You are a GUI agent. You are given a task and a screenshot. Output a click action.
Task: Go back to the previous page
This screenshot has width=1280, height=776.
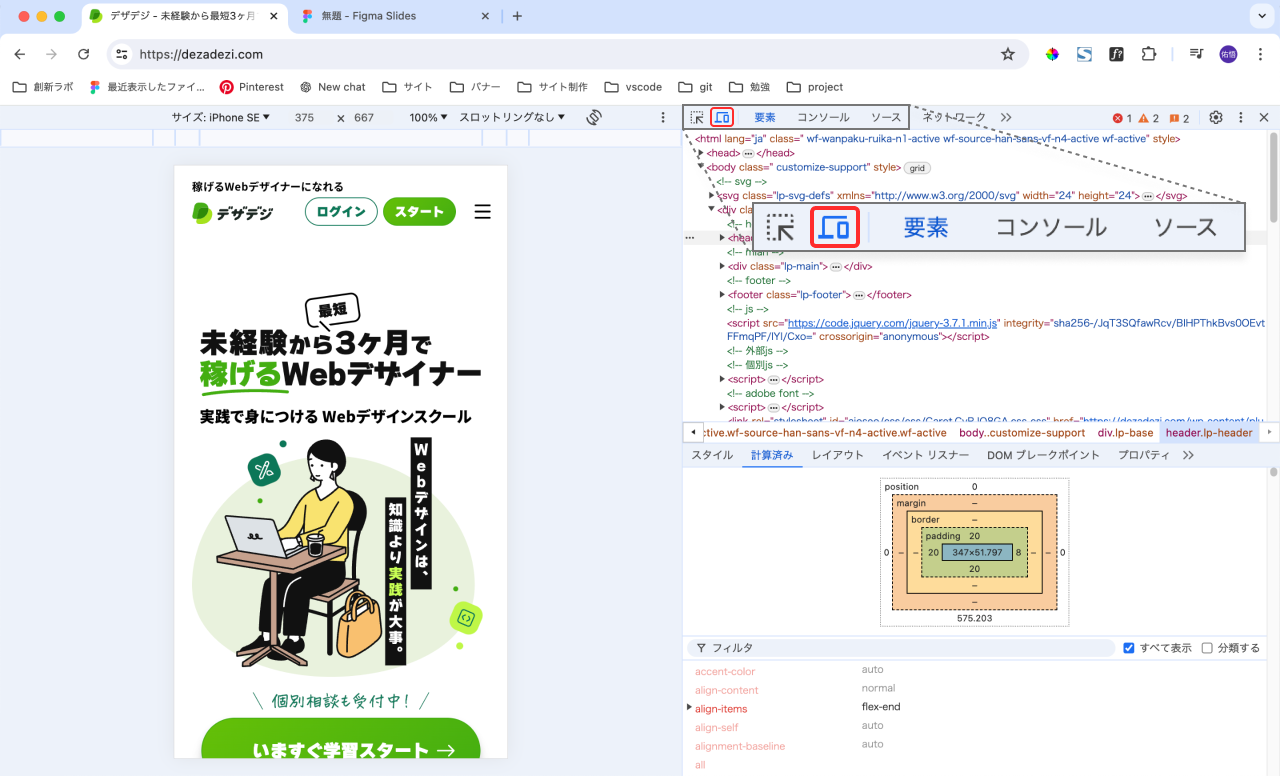[x=20, y=54]
